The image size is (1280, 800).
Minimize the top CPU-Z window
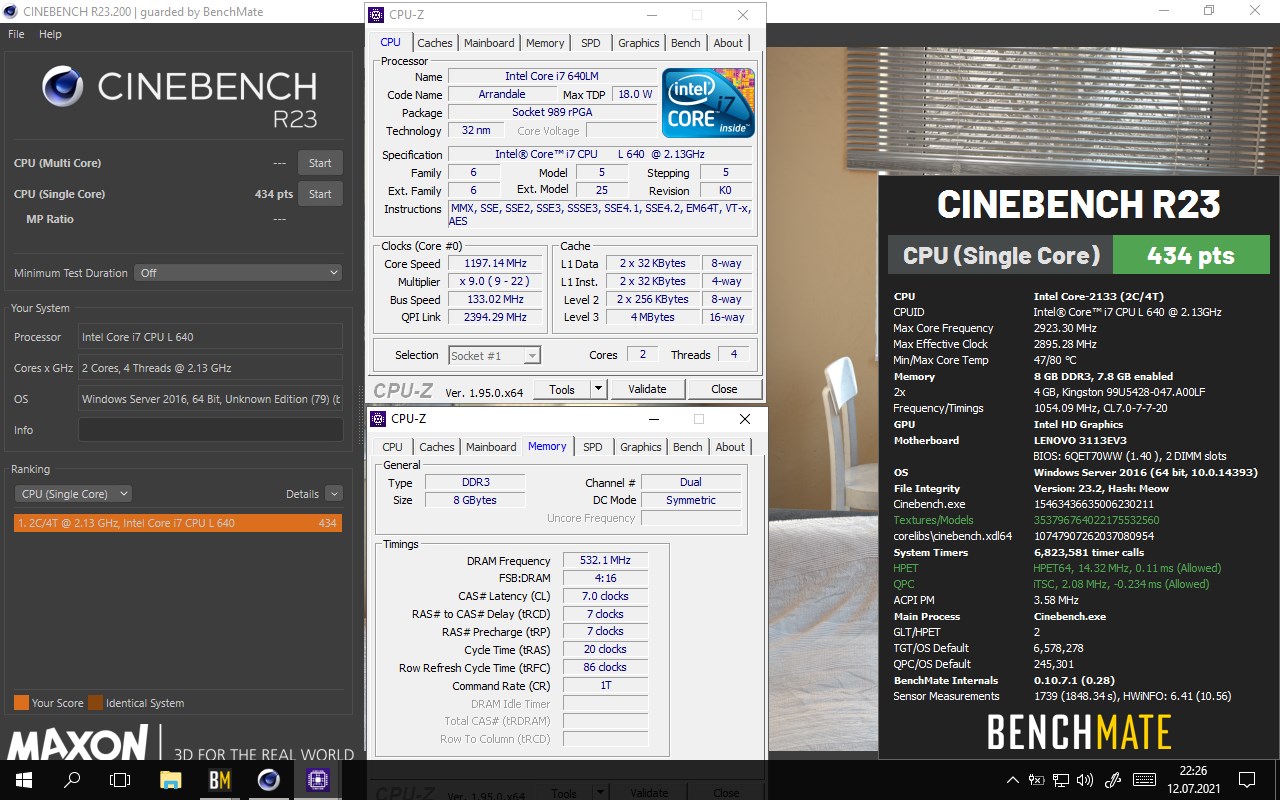[x=651, y=15]
